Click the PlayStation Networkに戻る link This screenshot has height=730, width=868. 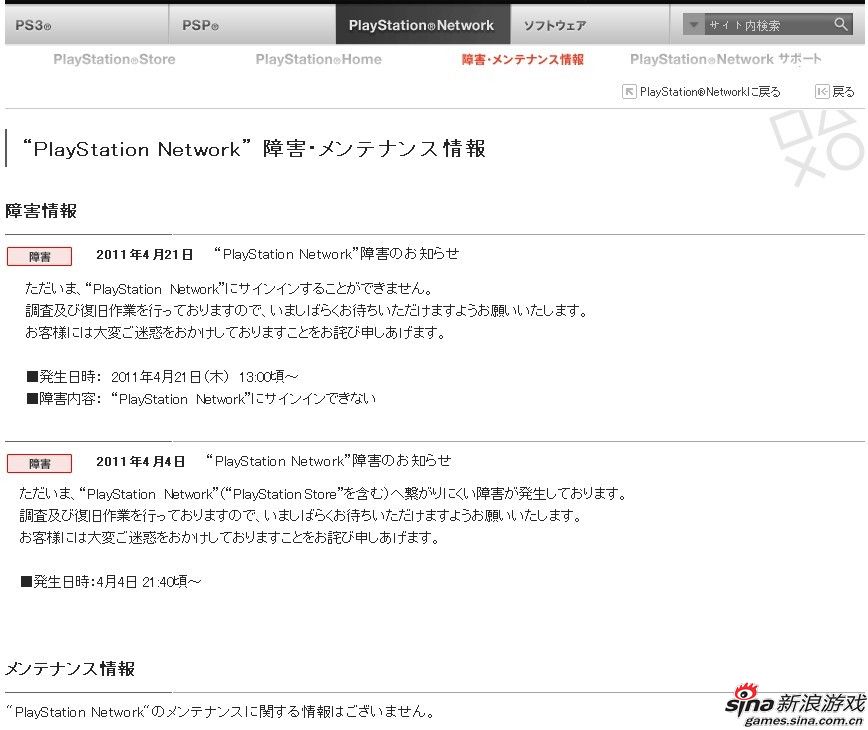tap(710, 92)
